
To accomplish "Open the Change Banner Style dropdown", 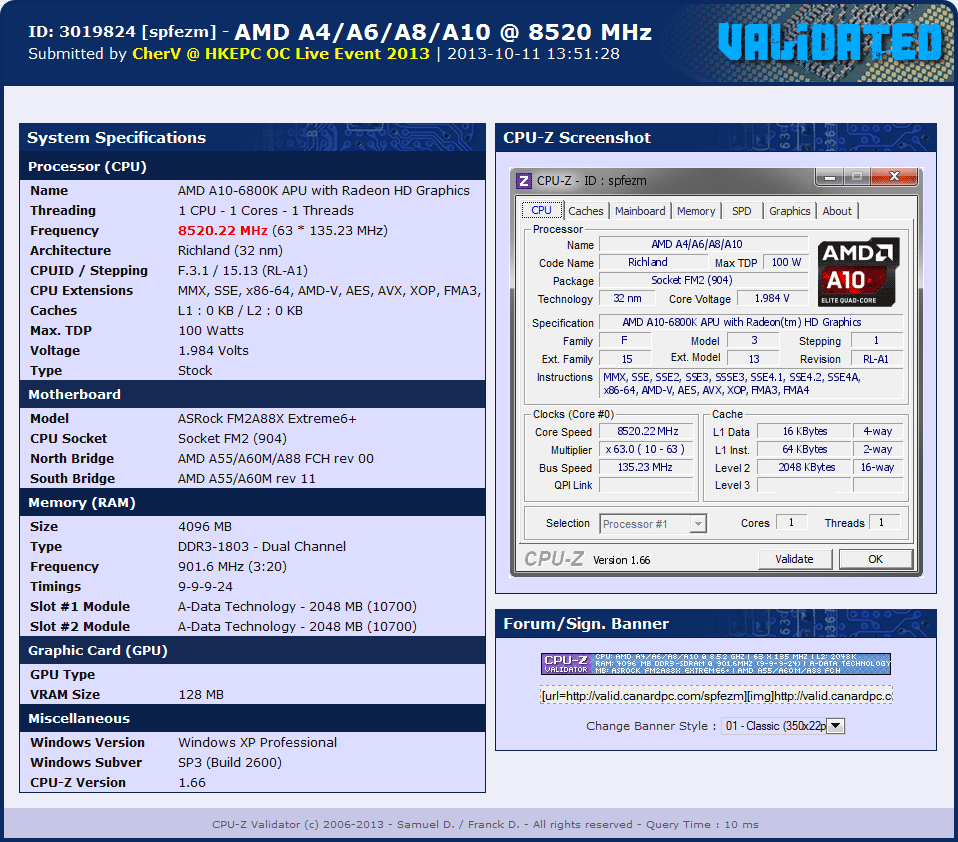I will click(x=783, y=726).
